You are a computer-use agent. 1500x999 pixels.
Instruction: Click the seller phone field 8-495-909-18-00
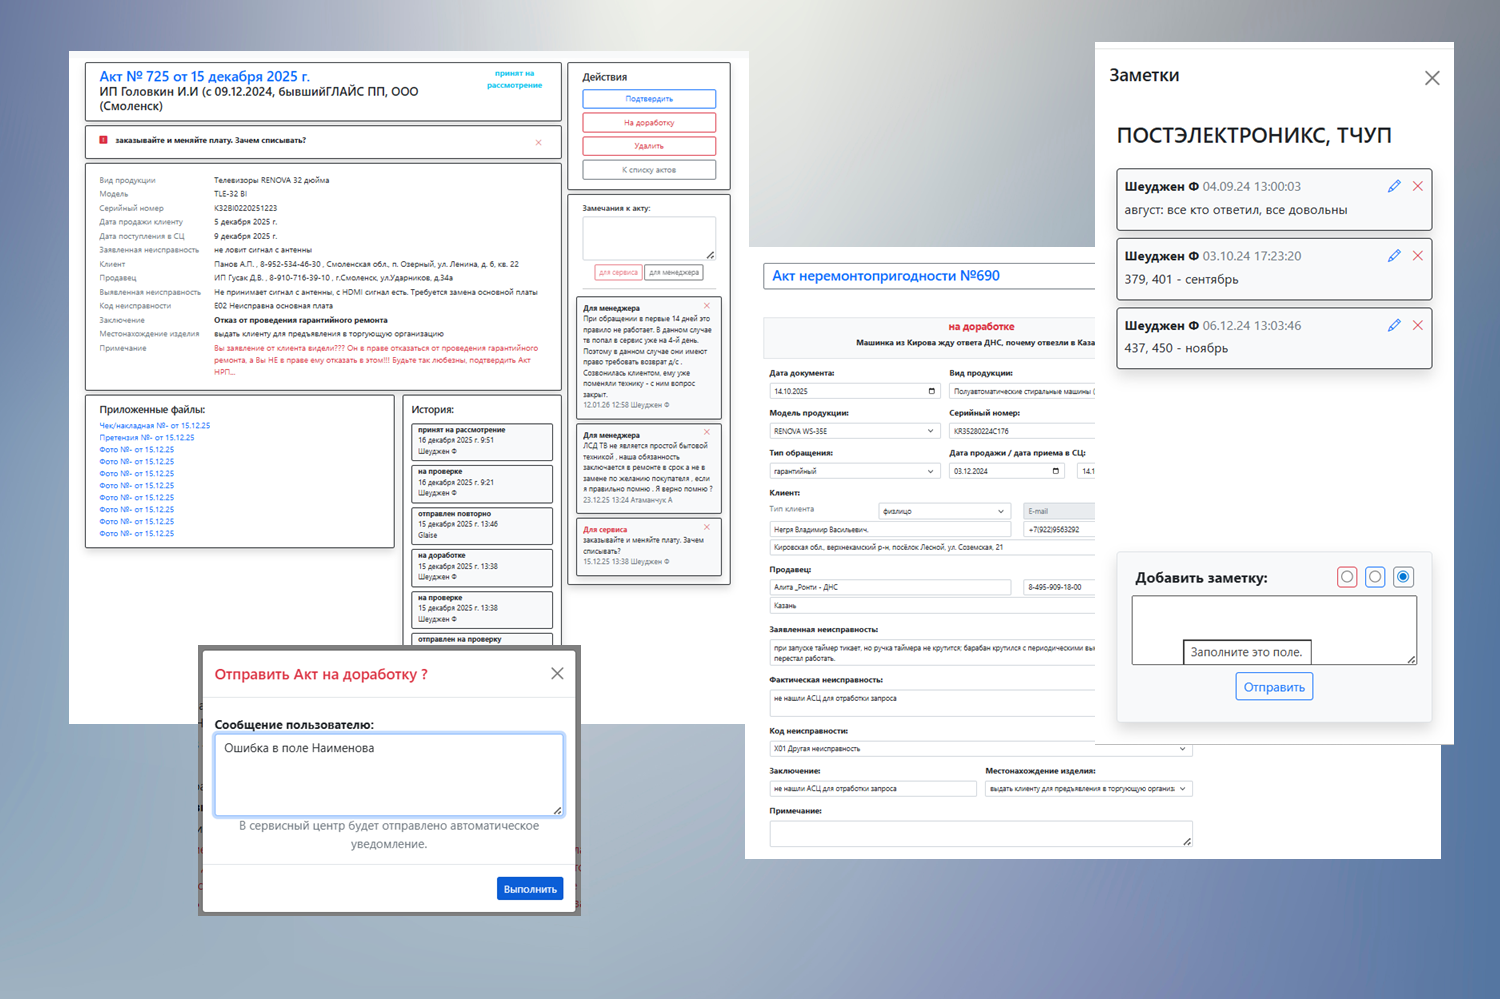coord(1059,587)
